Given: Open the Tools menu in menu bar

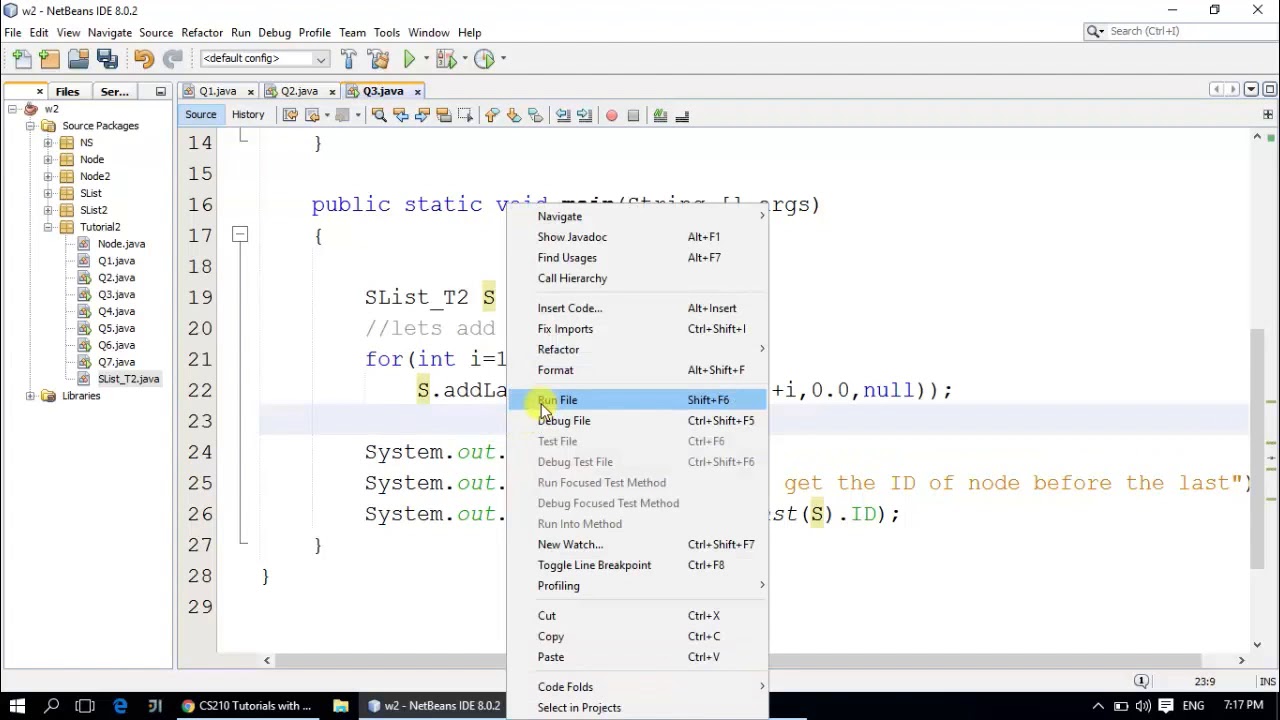Looking at the screenshot, I should (386, 32).
